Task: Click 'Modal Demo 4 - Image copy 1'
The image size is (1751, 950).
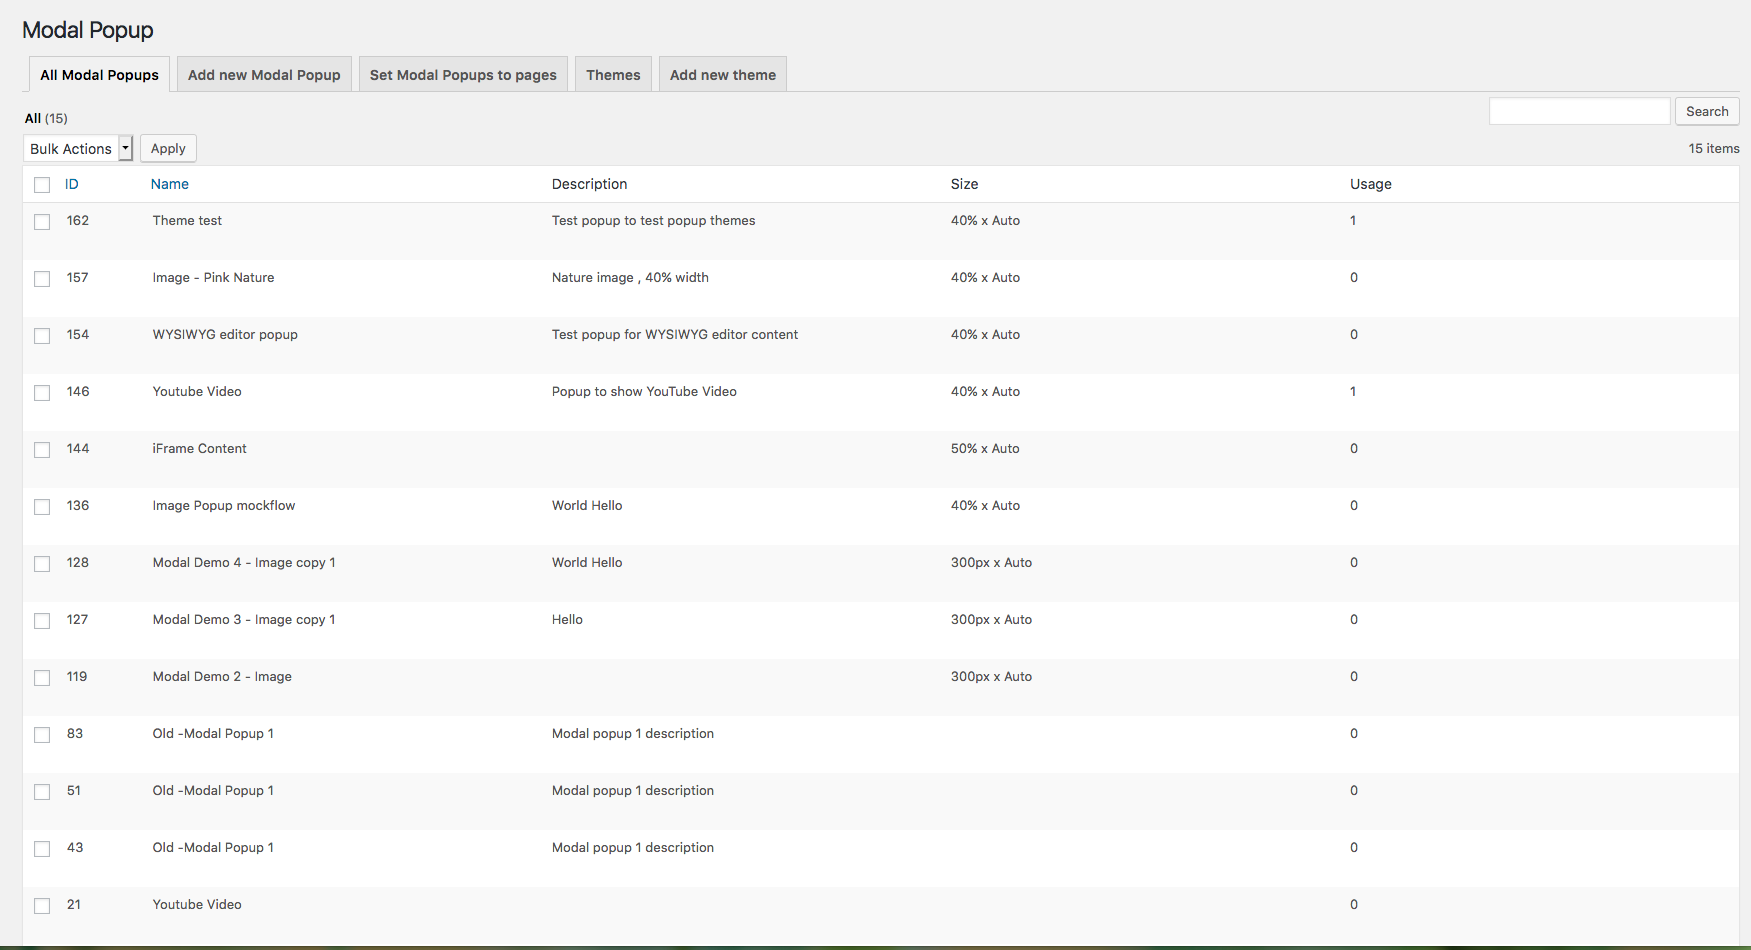Action: click(244, 563)
